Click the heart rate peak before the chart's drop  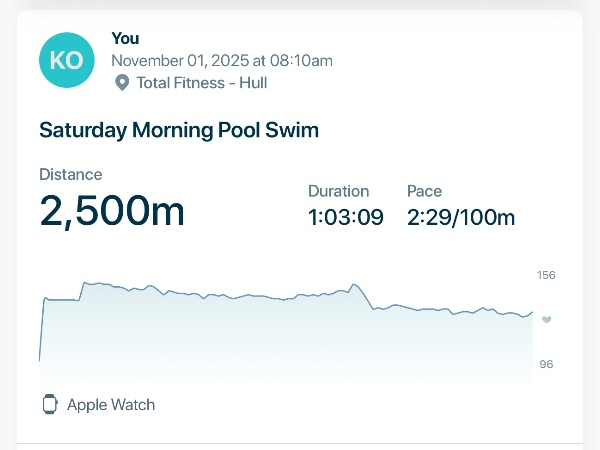tap(355, 285)
